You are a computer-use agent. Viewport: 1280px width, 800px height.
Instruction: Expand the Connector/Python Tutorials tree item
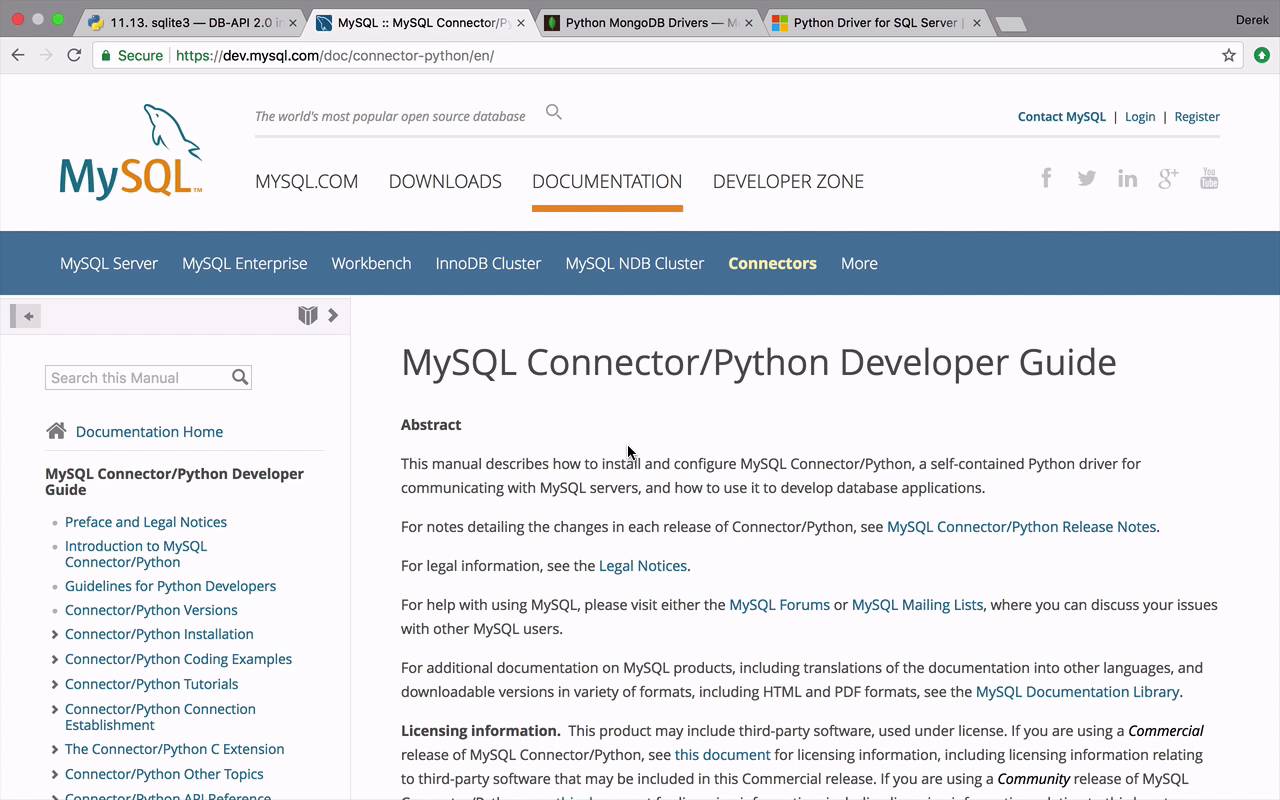54,684
